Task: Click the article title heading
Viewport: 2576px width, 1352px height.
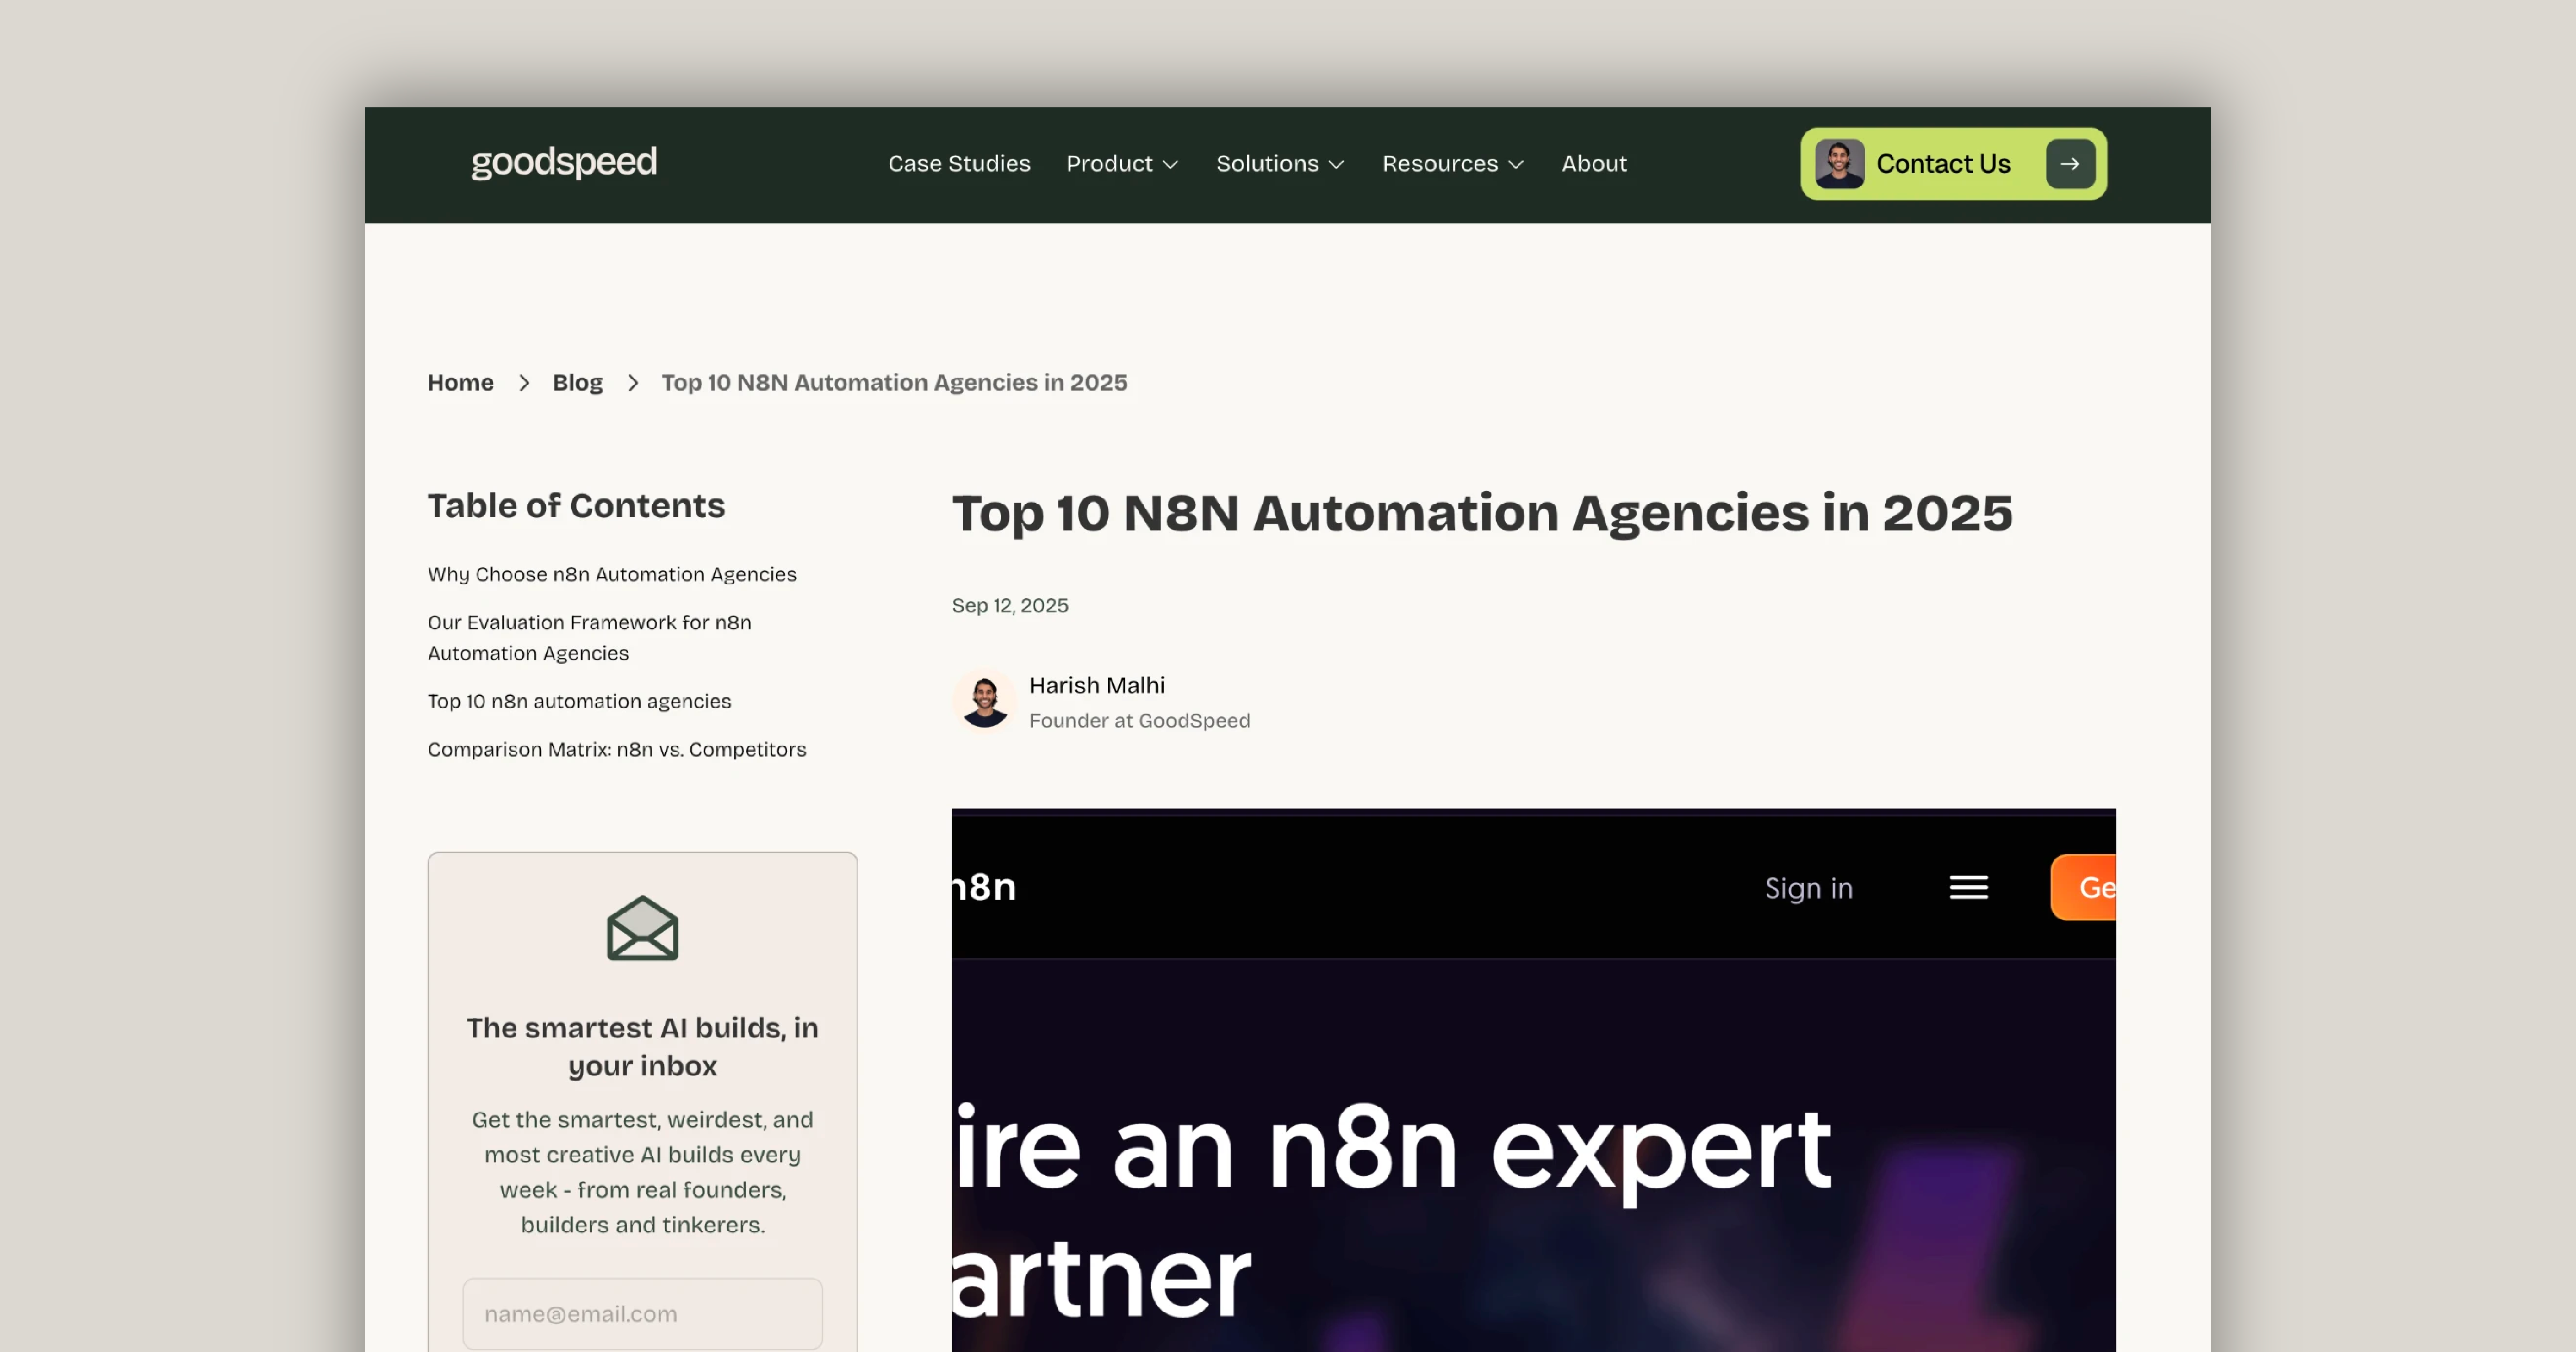Action: click(x=1482, y=513)
